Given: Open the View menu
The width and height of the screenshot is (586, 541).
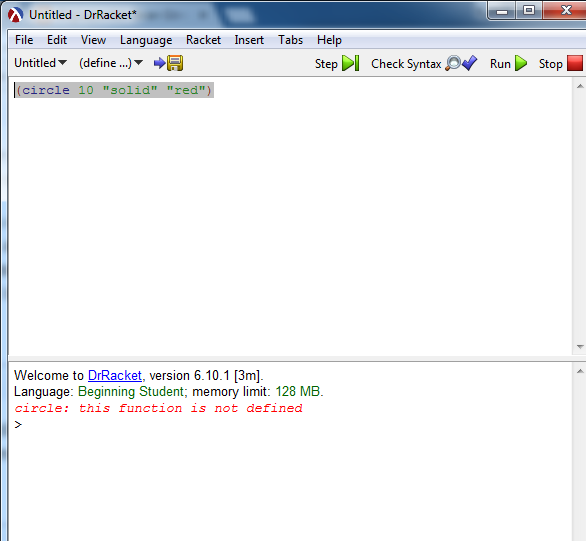Looking at the screenshot, I should click(93, 40).
